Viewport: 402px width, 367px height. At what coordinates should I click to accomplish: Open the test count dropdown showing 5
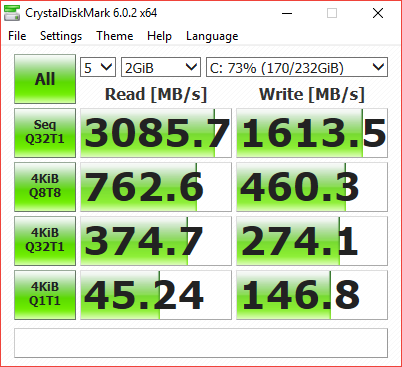click(98, 67)
